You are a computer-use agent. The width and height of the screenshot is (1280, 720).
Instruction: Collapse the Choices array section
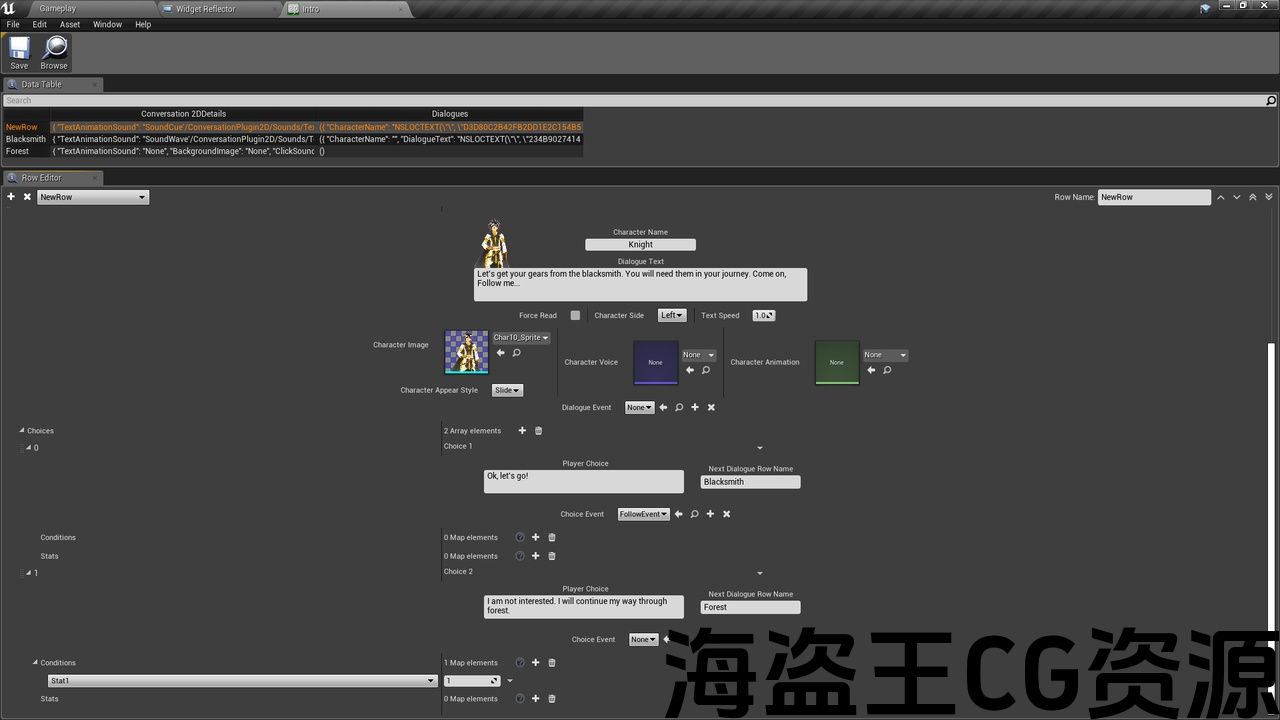(22, 431)
